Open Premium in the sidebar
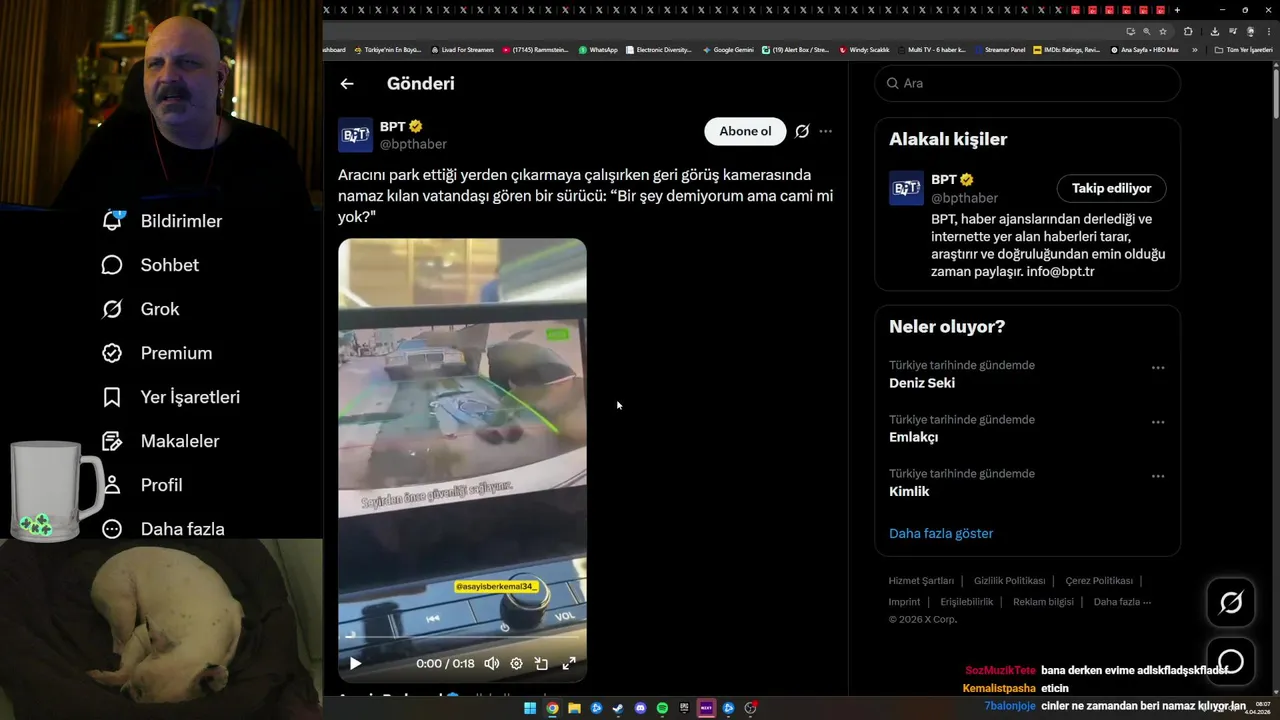Screen dimensions: 1280x720 pos(157,353)
